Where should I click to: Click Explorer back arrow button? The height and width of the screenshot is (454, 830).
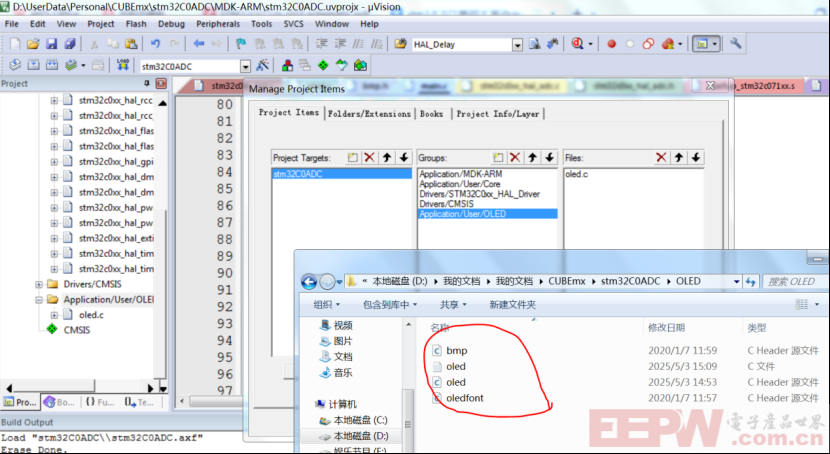309,282
